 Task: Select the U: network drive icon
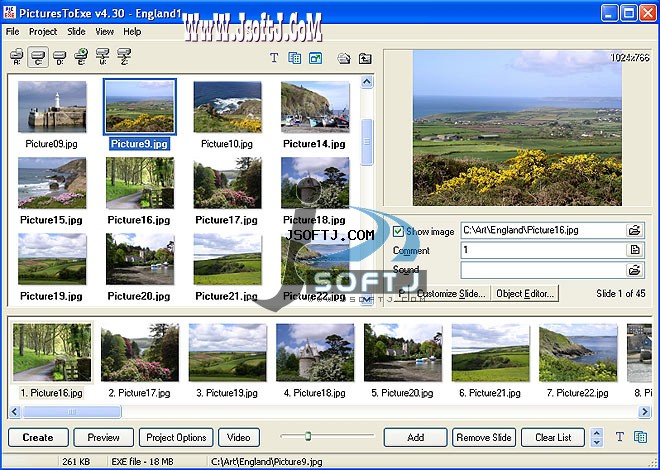coord(102,56)
